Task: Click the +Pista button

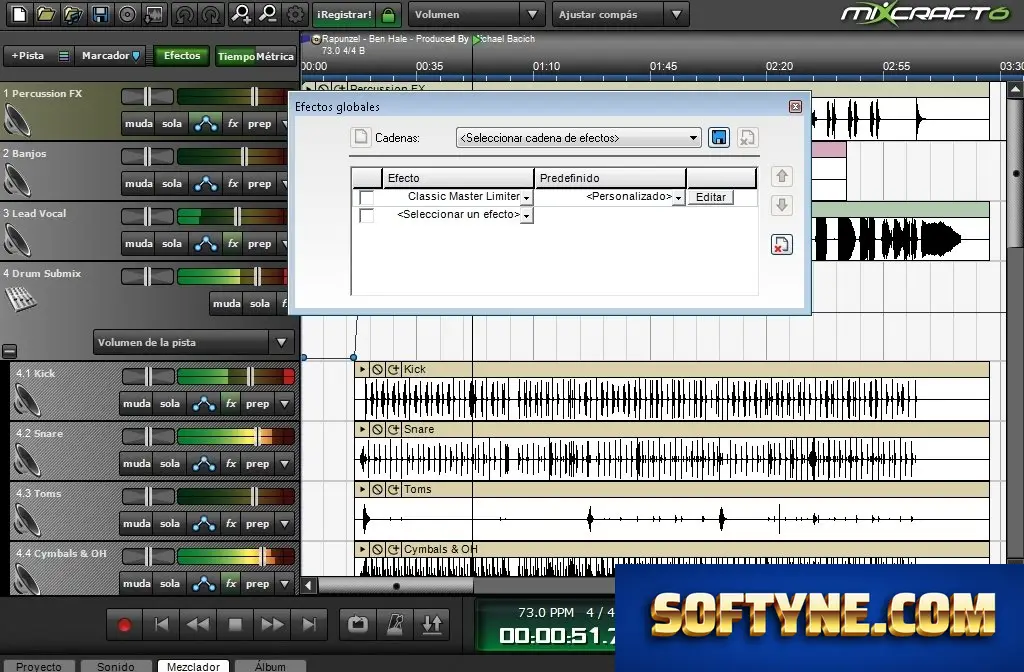Action: (27, 56)
